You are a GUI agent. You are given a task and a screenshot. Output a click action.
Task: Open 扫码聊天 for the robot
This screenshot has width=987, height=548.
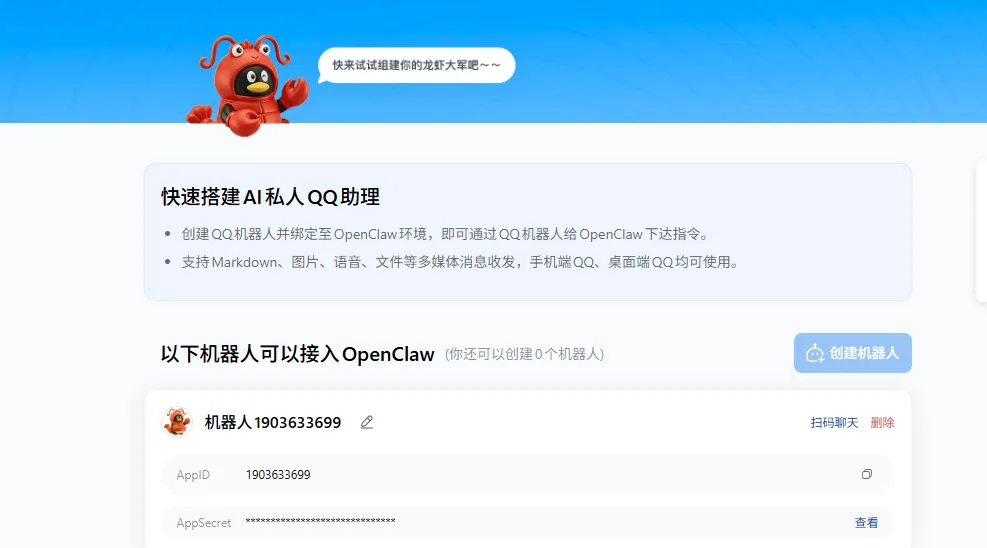pyautogui.click(x=834, y=423)
